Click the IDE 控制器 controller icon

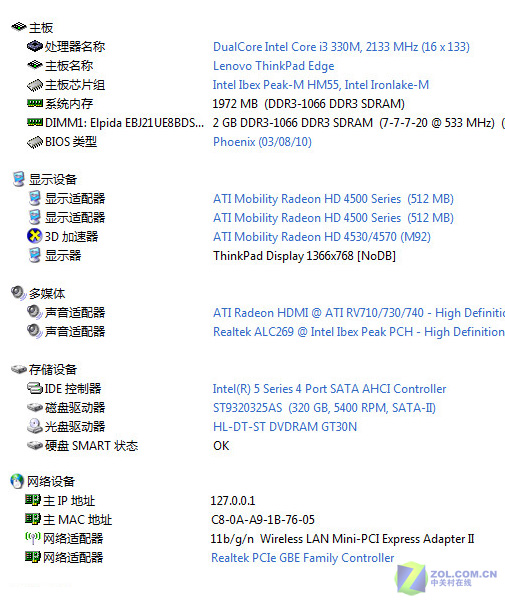coord(34,388)
